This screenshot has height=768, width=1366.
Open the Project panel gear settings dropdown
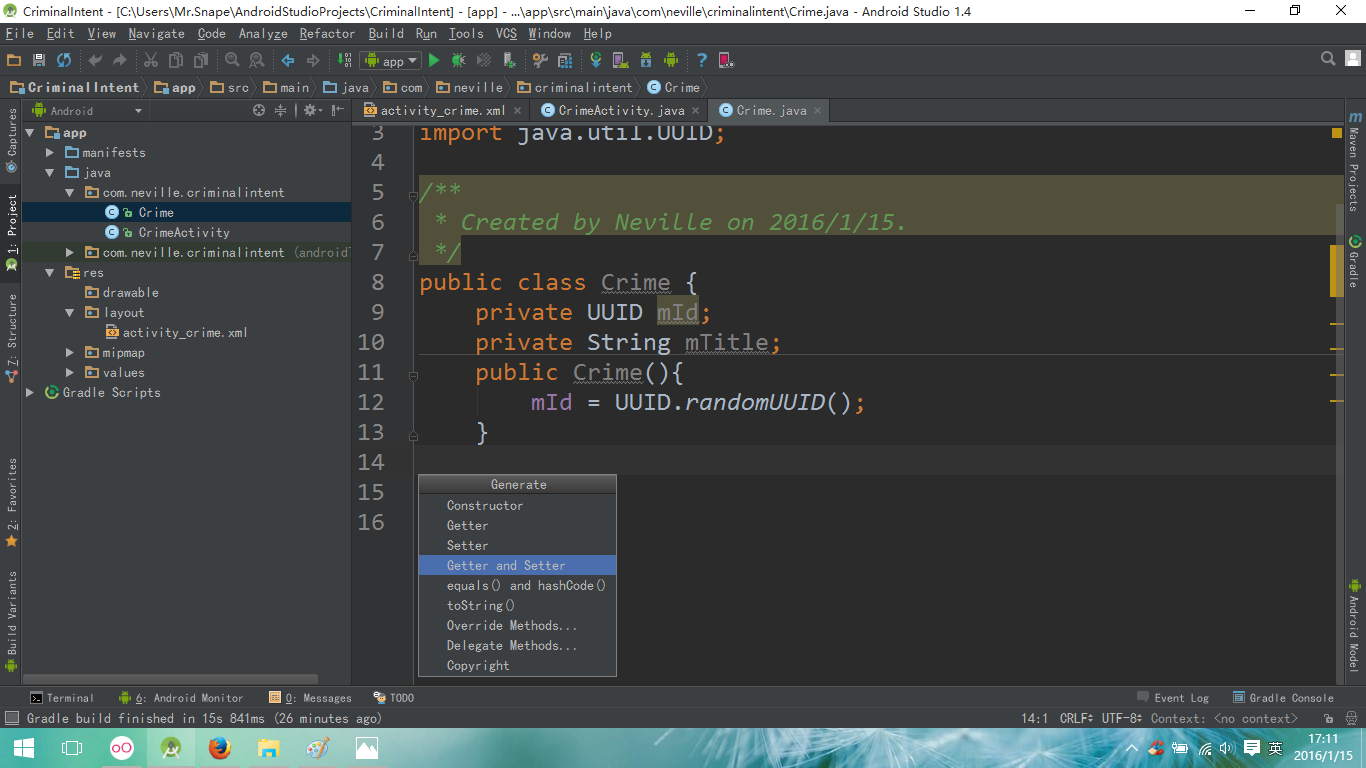click(312, 110)
